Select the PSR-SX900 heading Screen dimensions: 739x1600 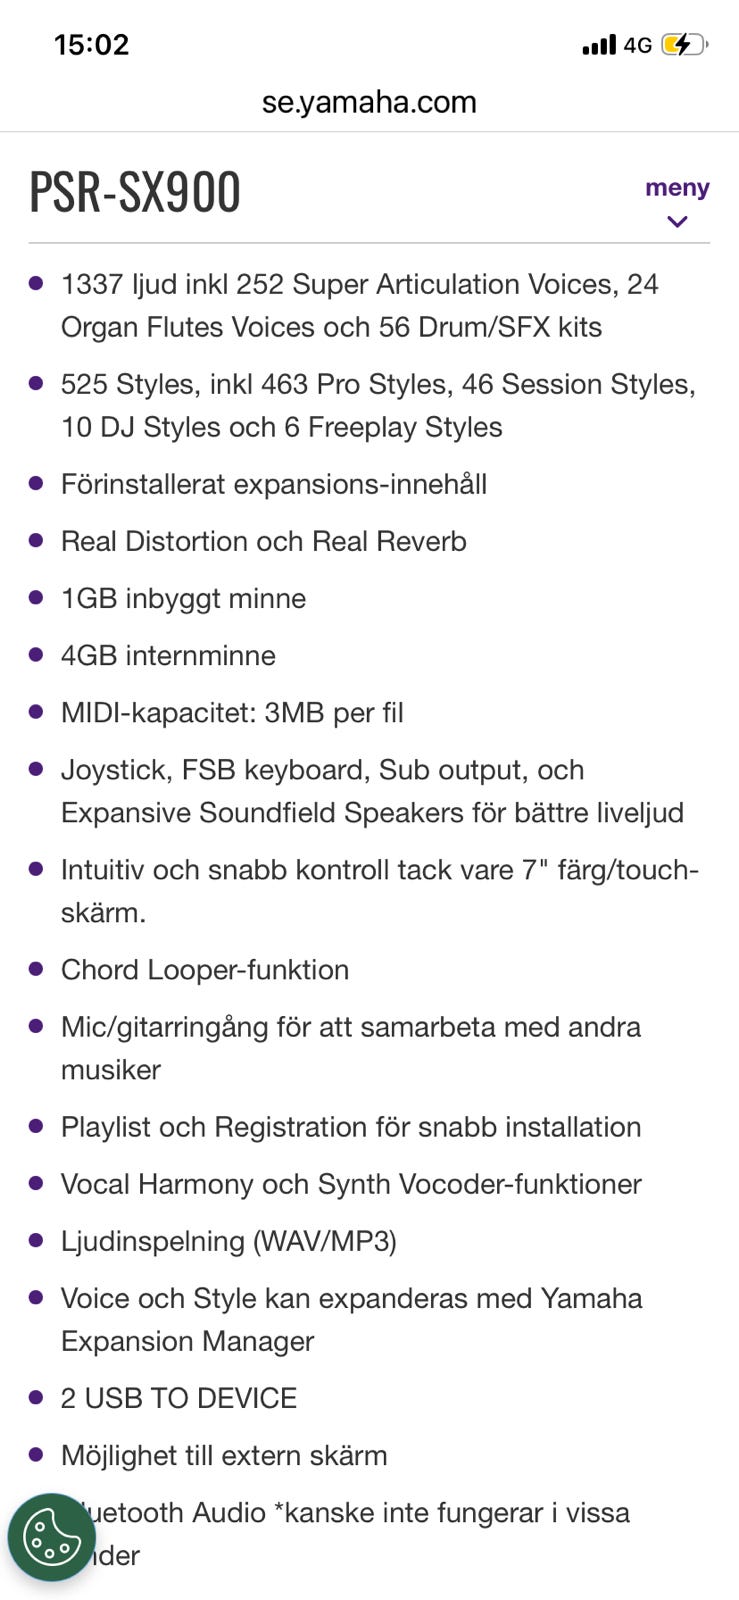[x=135, y=191]
